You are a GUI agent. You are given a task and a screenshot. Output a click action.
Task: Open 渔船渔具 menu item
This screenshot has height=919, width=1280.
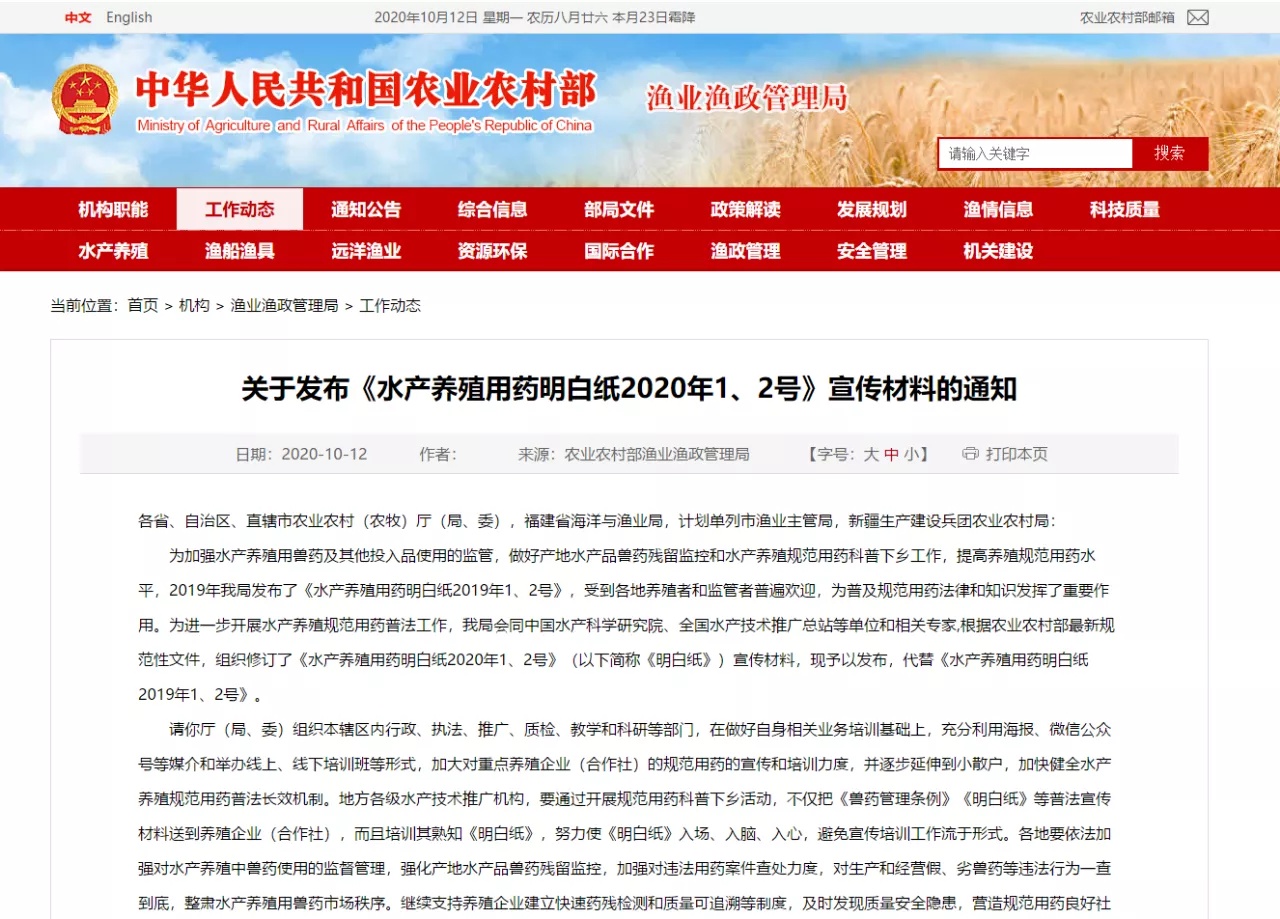240,251
